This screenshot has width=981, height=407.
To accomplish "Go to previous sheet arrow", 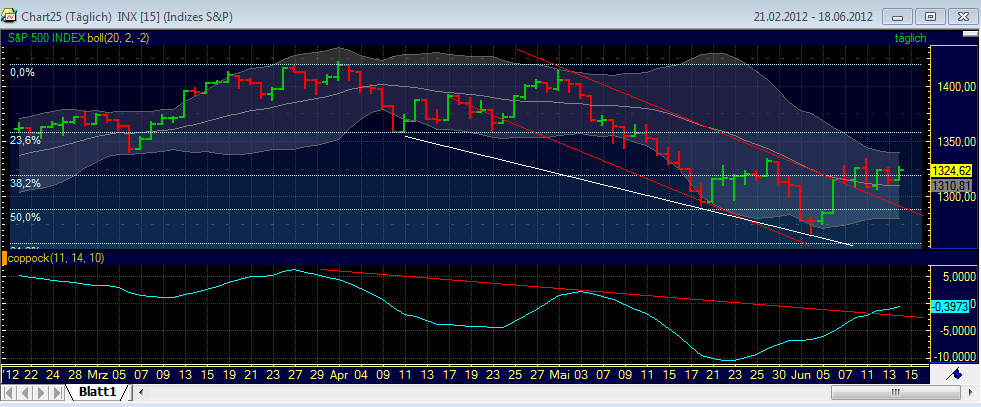I will point(25,393).
